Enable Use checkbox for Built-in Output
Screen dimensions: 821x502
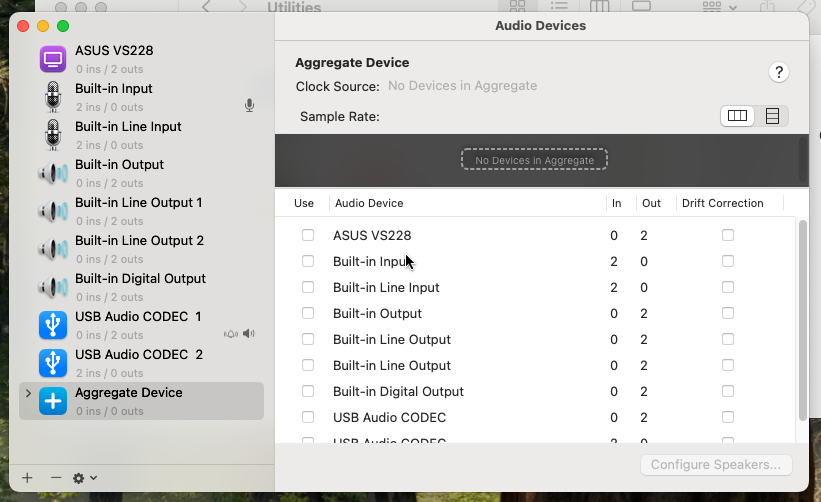pyautogui.click(x=308, y=313)
